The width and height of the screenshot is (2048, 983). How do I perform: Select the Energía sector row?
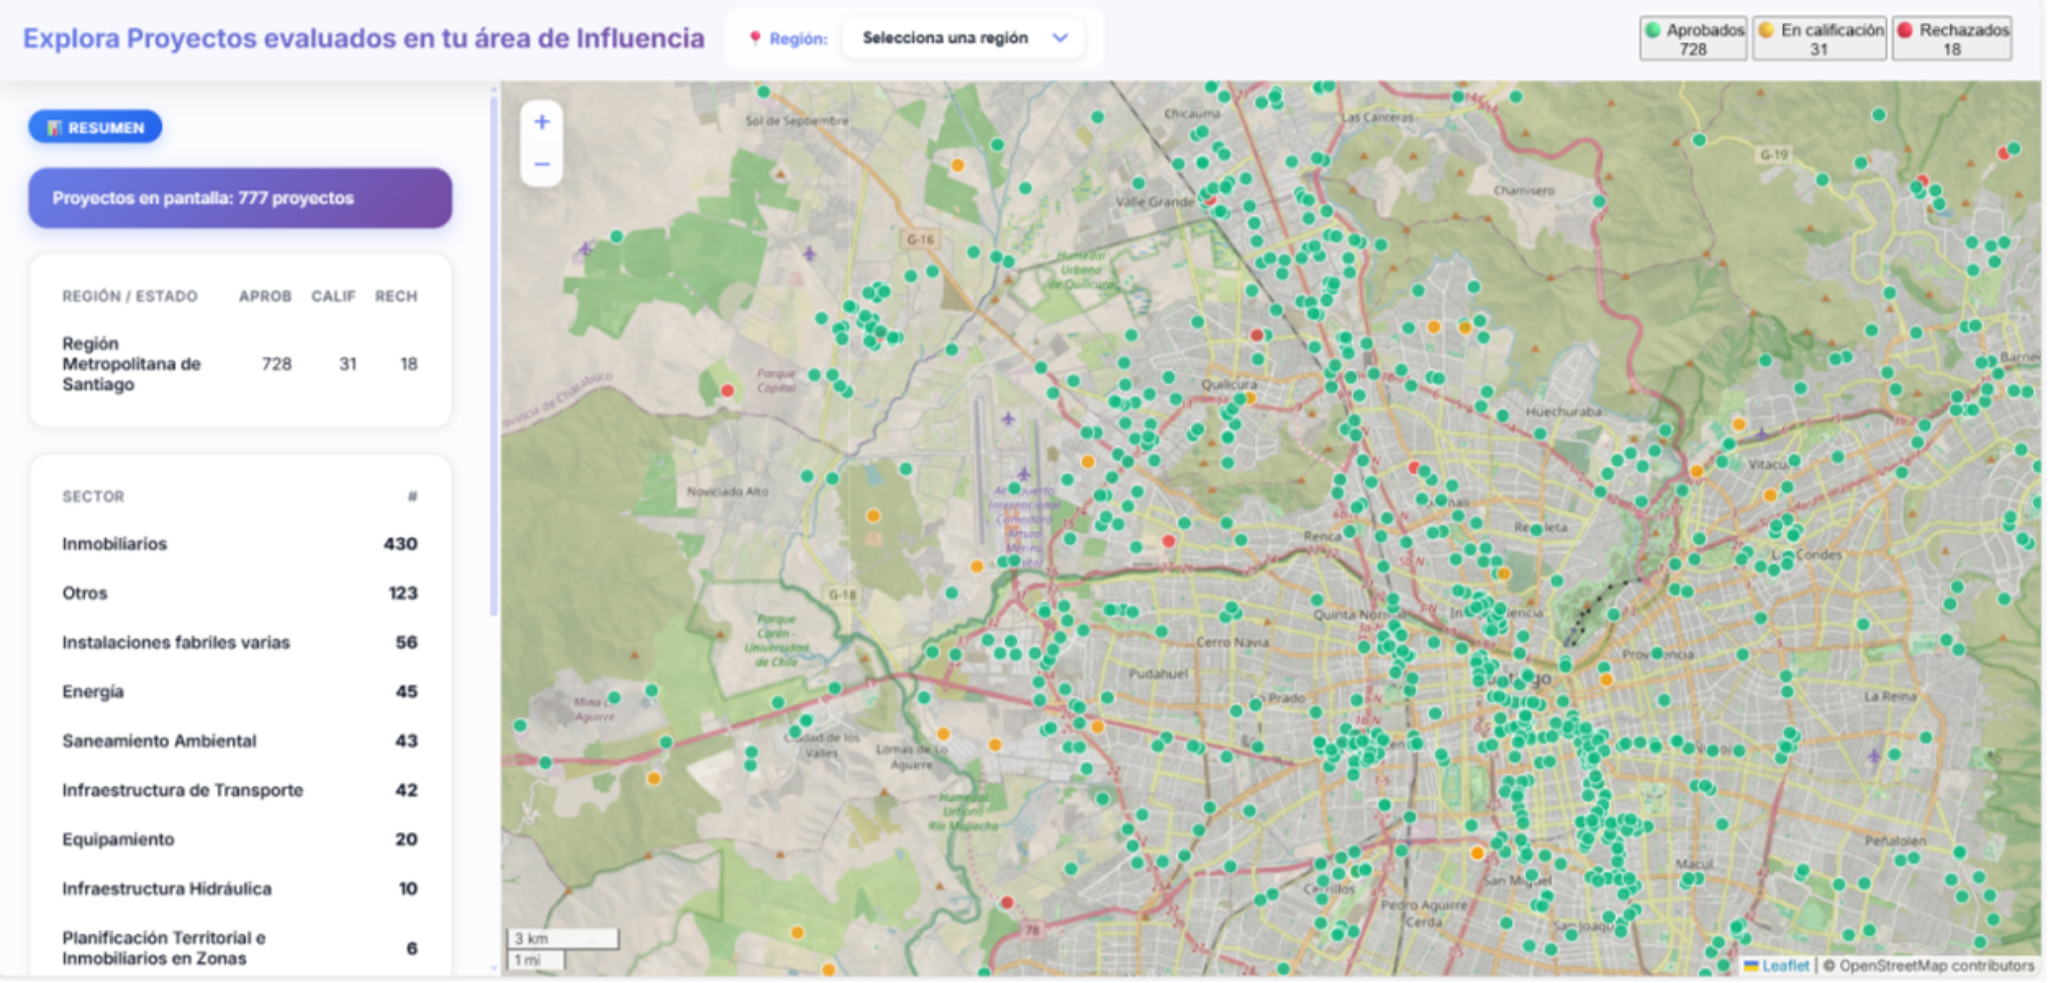(239, 692)
